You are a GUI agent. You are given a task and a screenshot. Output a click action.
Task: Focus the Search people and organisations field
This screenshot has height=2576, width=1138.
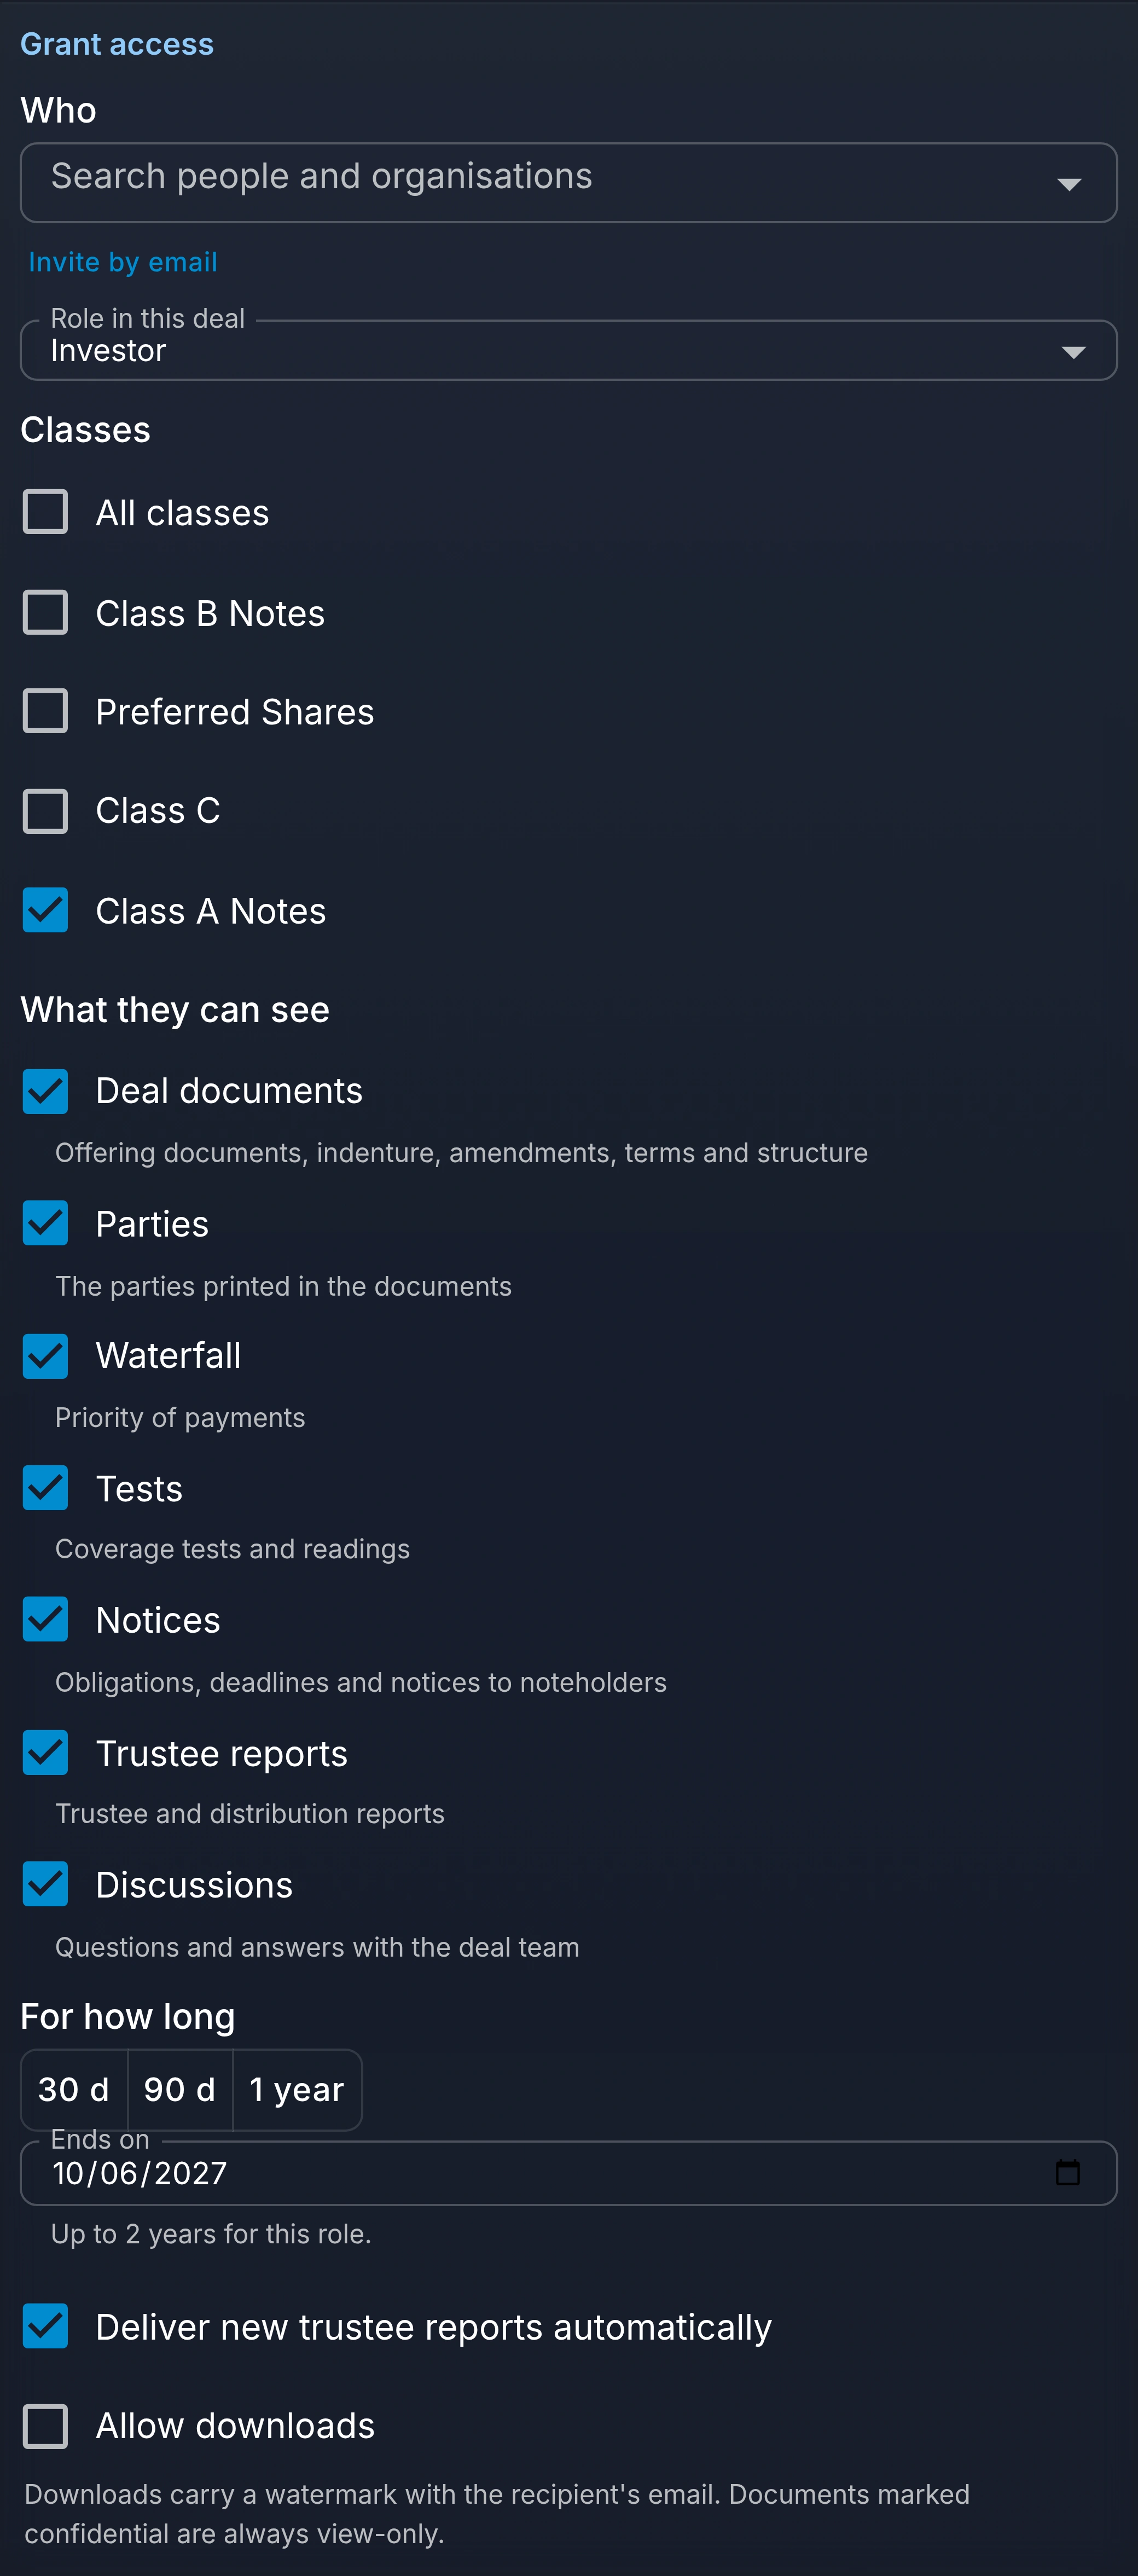(568, 182)
